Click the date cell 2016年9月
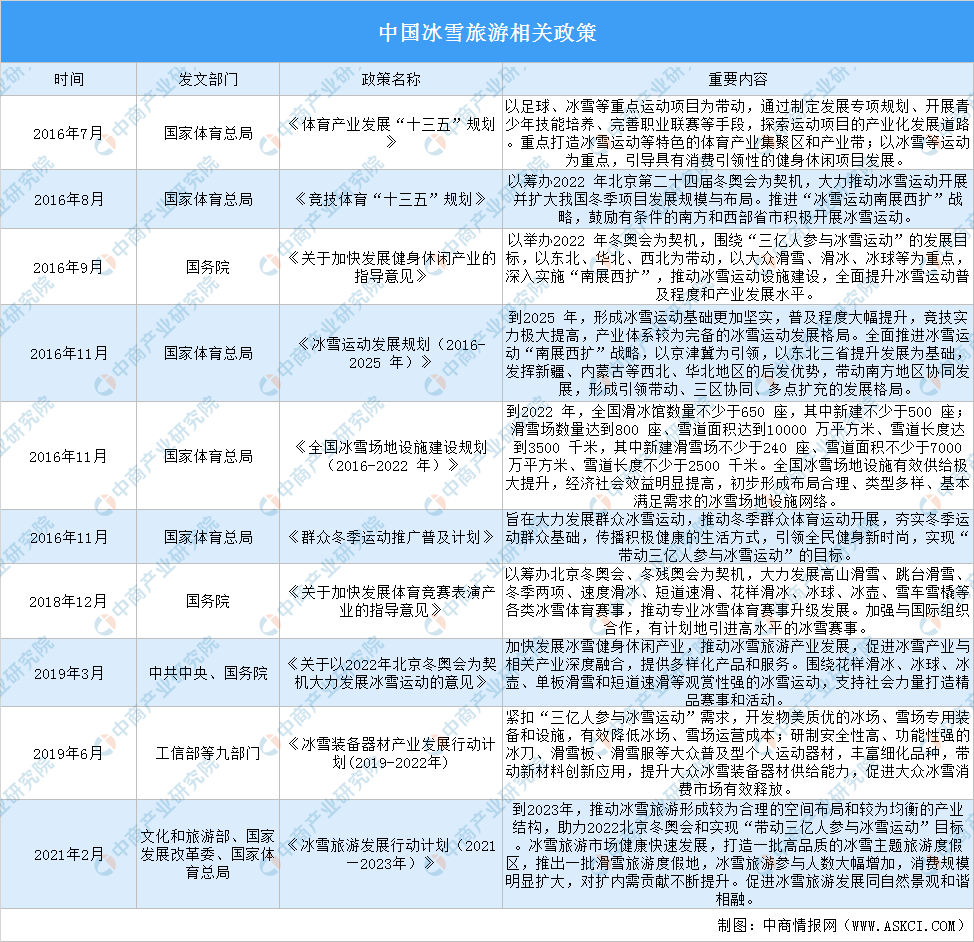 click(68, 267)
